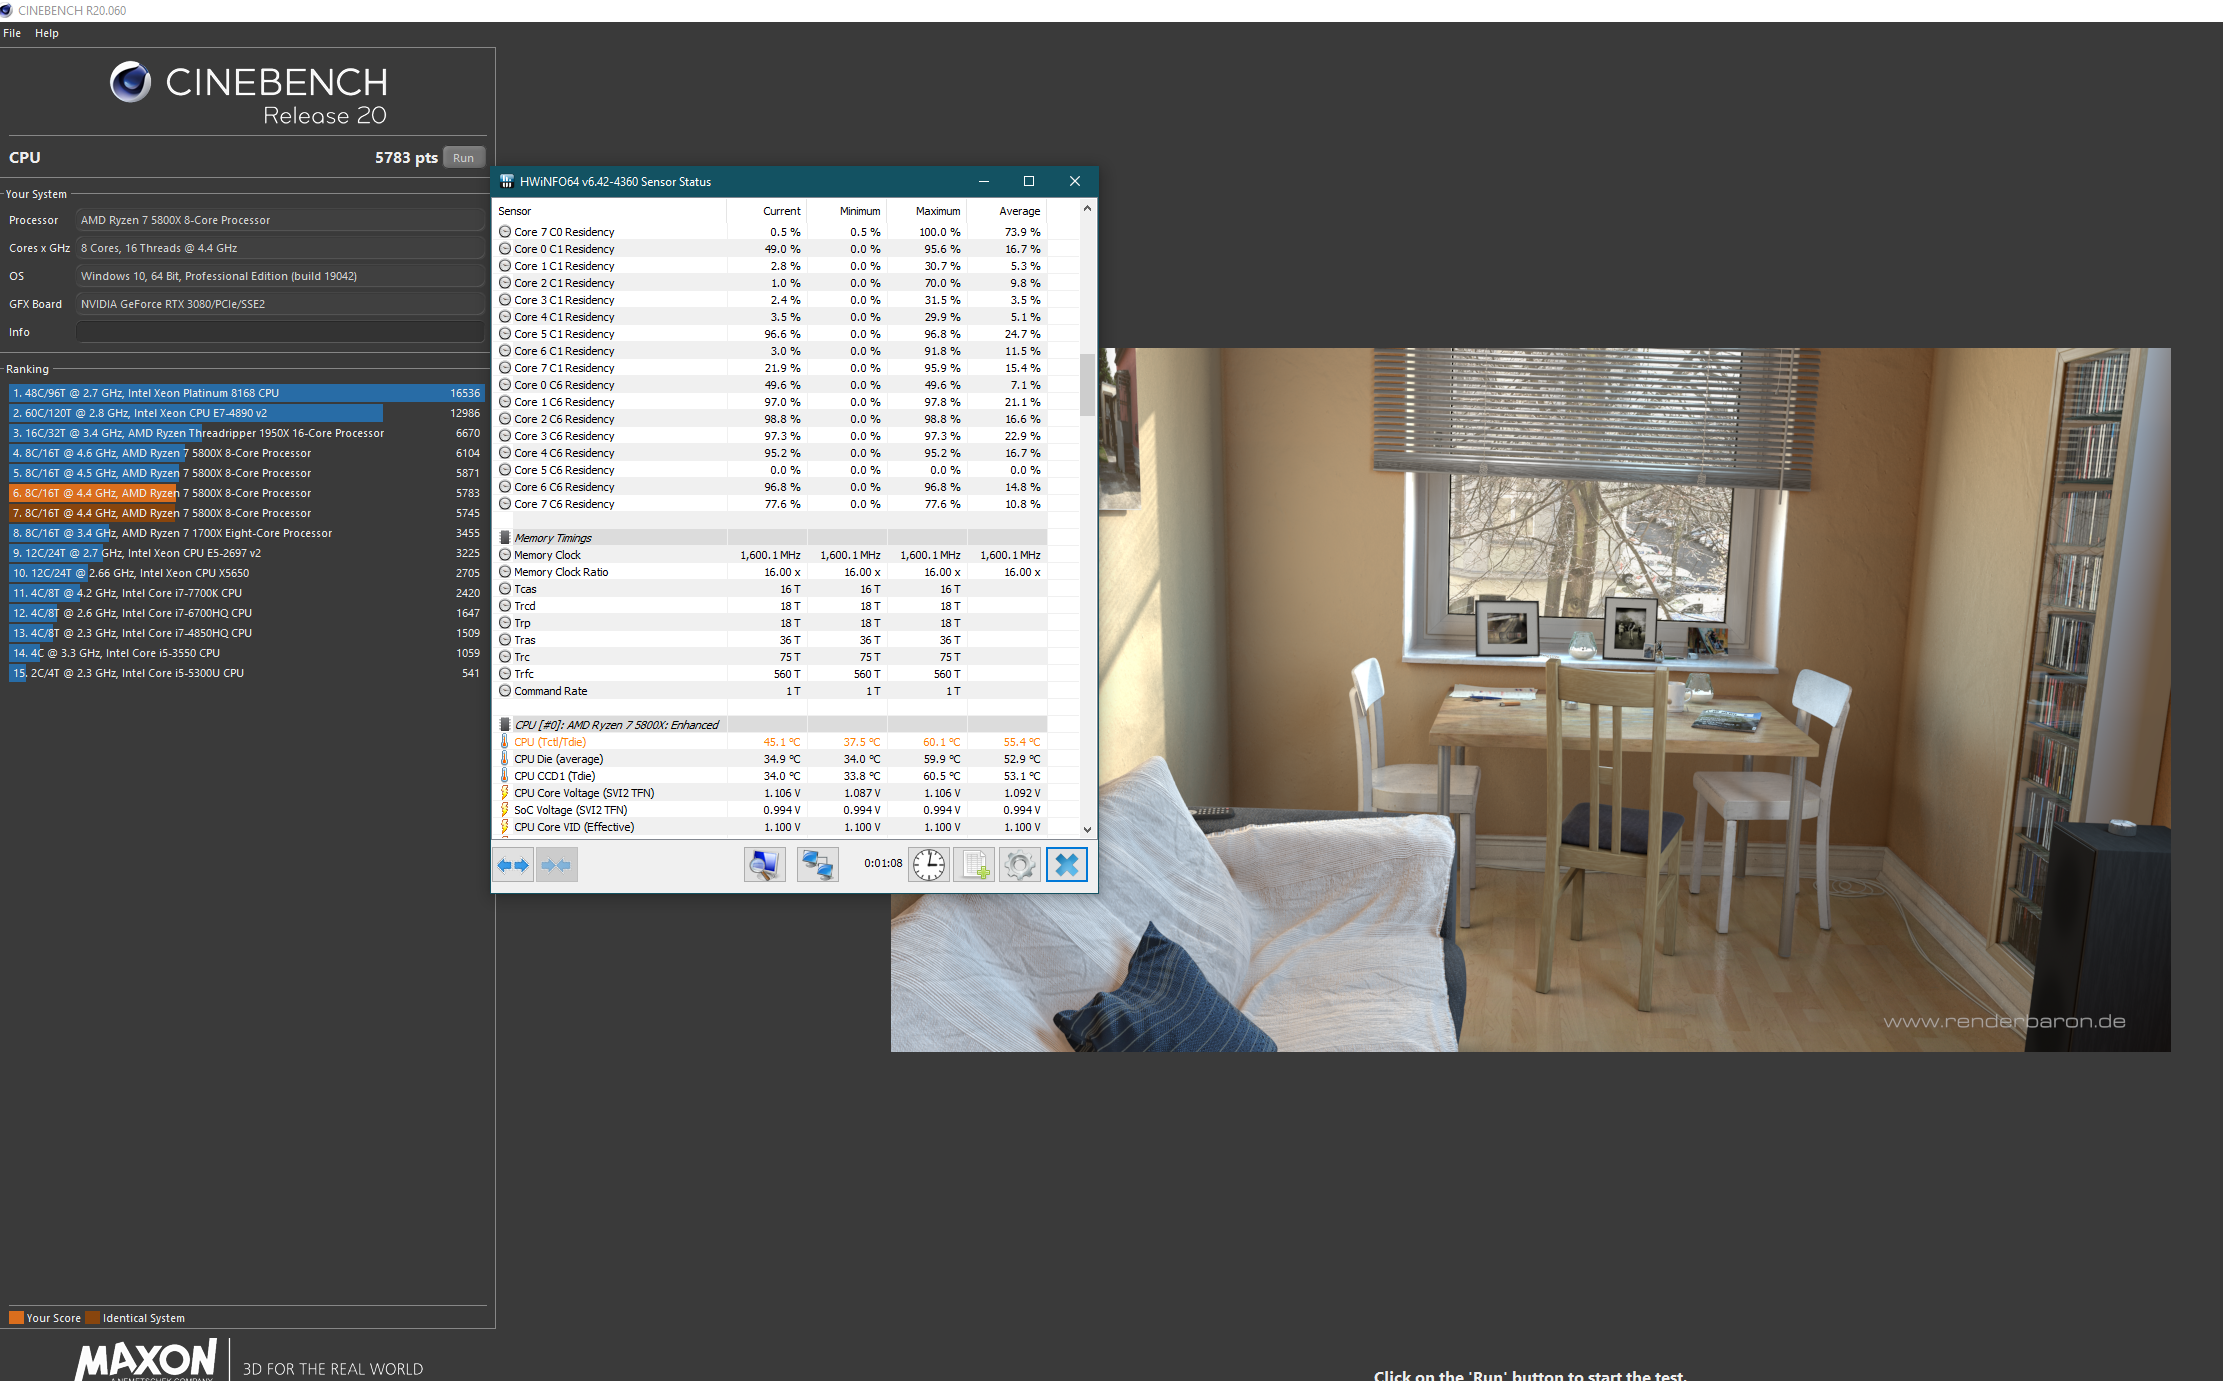The image size is (2223, 1381).
Task: Click the bolt icon beside CPU Core VID
Action: click(x=505, y=827)
